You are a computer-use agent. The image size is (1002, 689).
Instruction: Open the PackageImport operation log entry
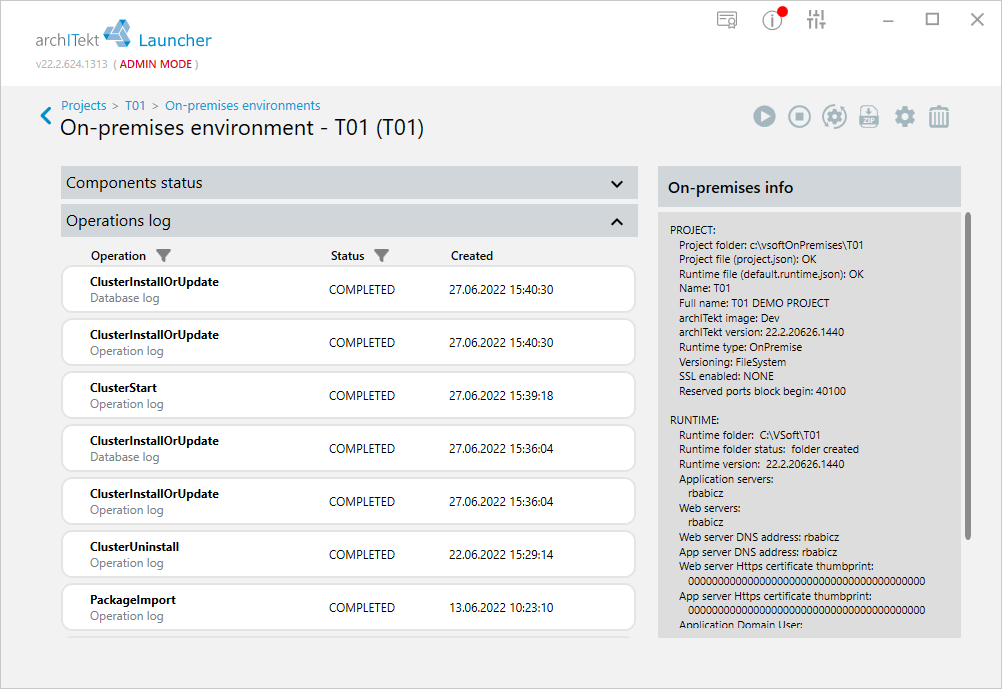pyautogui.click(x=348, y=608)
